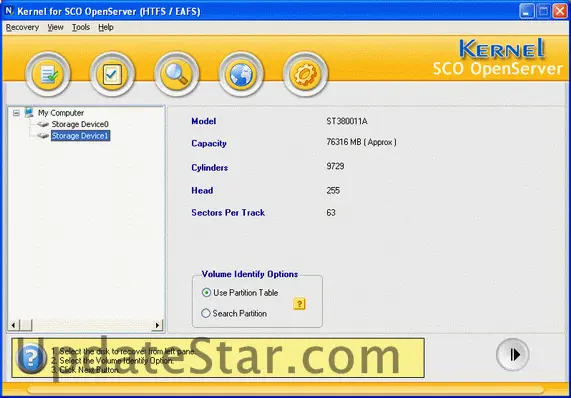Screen dimensions: 571x398
Task: Open the Tools menu
Action: (80, 27)
